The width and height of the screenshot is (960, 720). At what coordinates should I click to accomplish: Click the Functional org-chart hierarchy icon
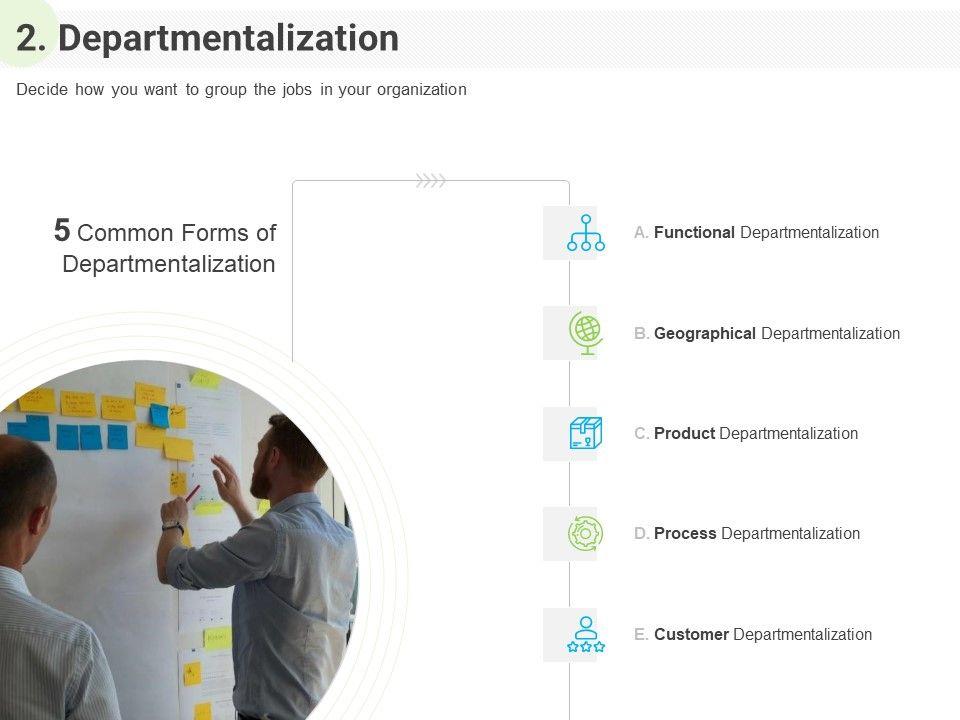586,233
